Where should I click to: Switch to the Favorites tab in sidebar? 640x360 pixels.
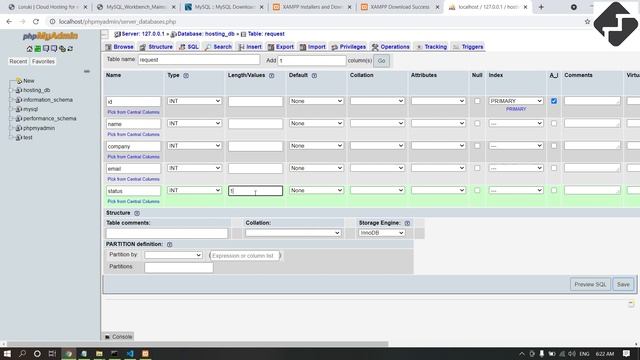43,61
